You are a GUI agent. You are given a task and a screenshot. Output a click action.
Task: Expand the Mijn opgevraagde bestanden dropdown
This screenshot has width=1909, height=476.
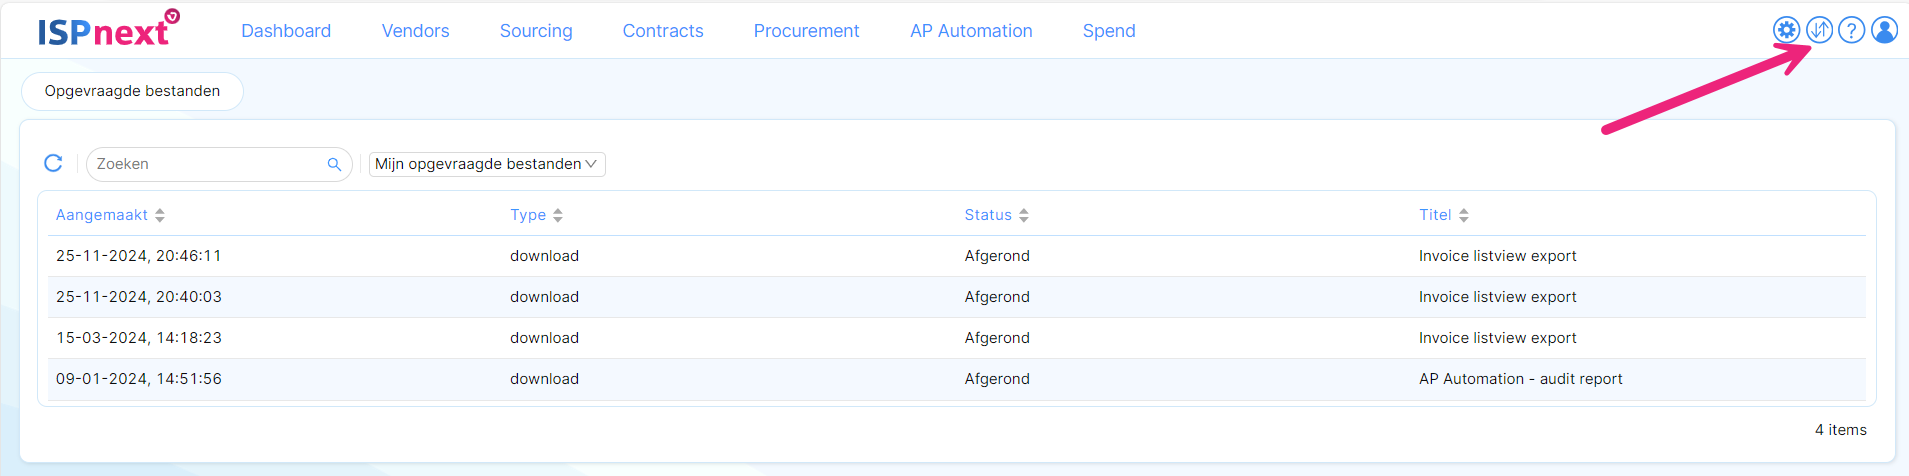[x=487, y=164]
